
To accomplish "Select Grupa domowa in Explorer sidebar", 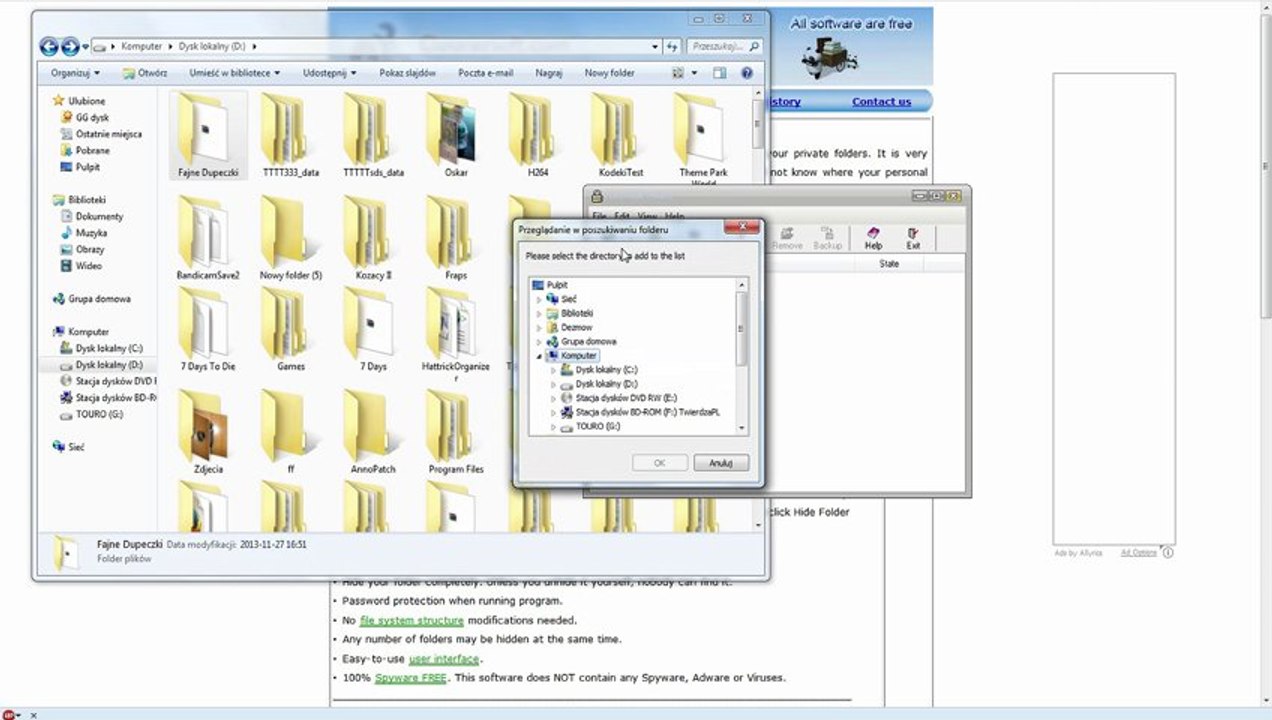I will point(99,299).
